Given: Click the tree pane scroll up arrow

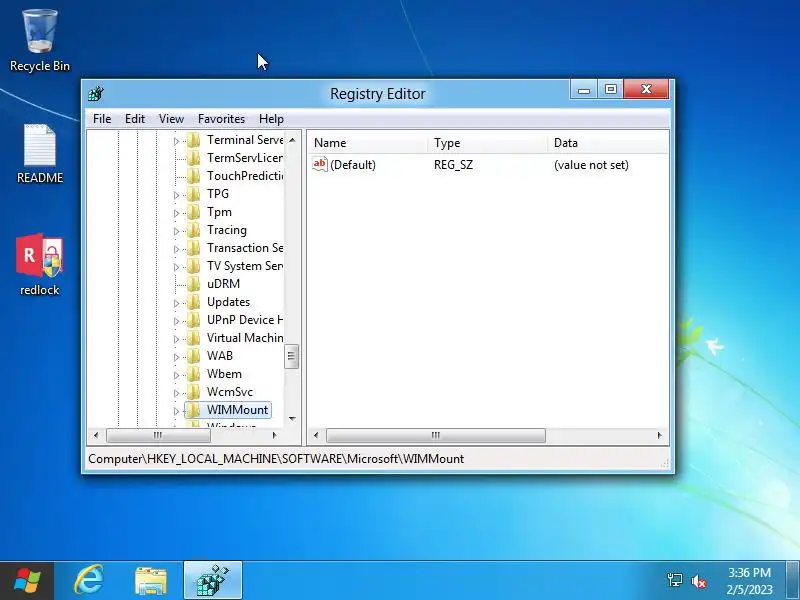Looking at the screenshot, I should [292, 140].
